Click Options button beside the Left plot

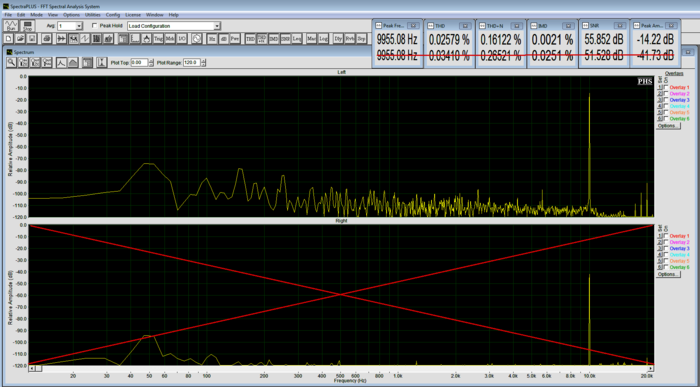click(668, 126)
